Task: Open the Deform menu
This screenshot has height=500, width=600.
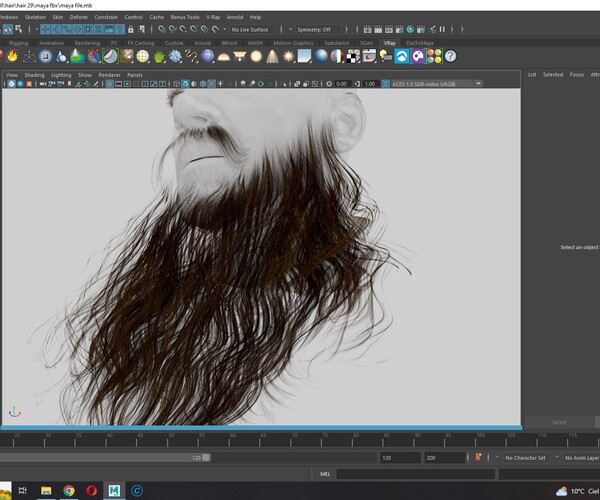Action: (78, 17)
